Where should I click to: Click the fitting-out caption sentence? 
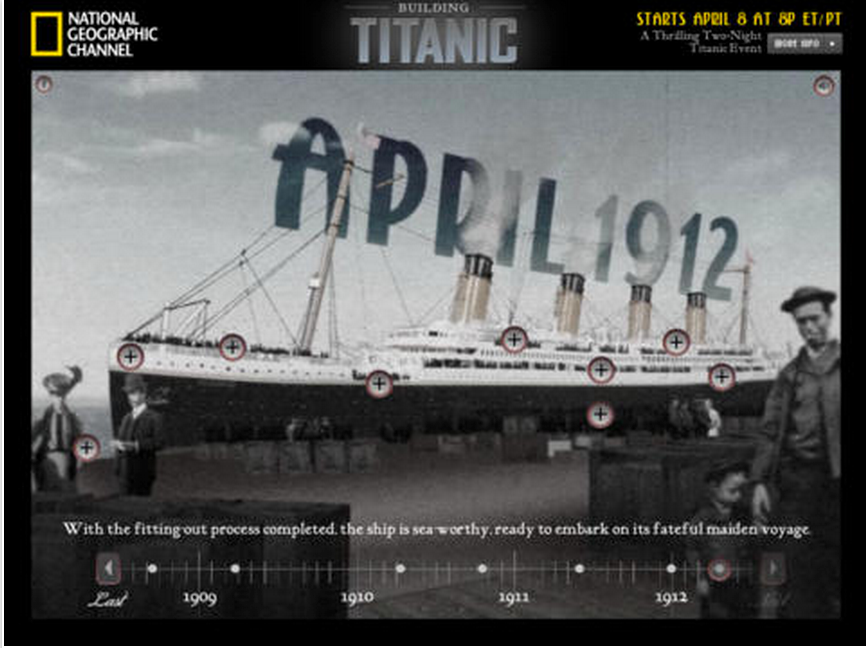click(436, 529)
